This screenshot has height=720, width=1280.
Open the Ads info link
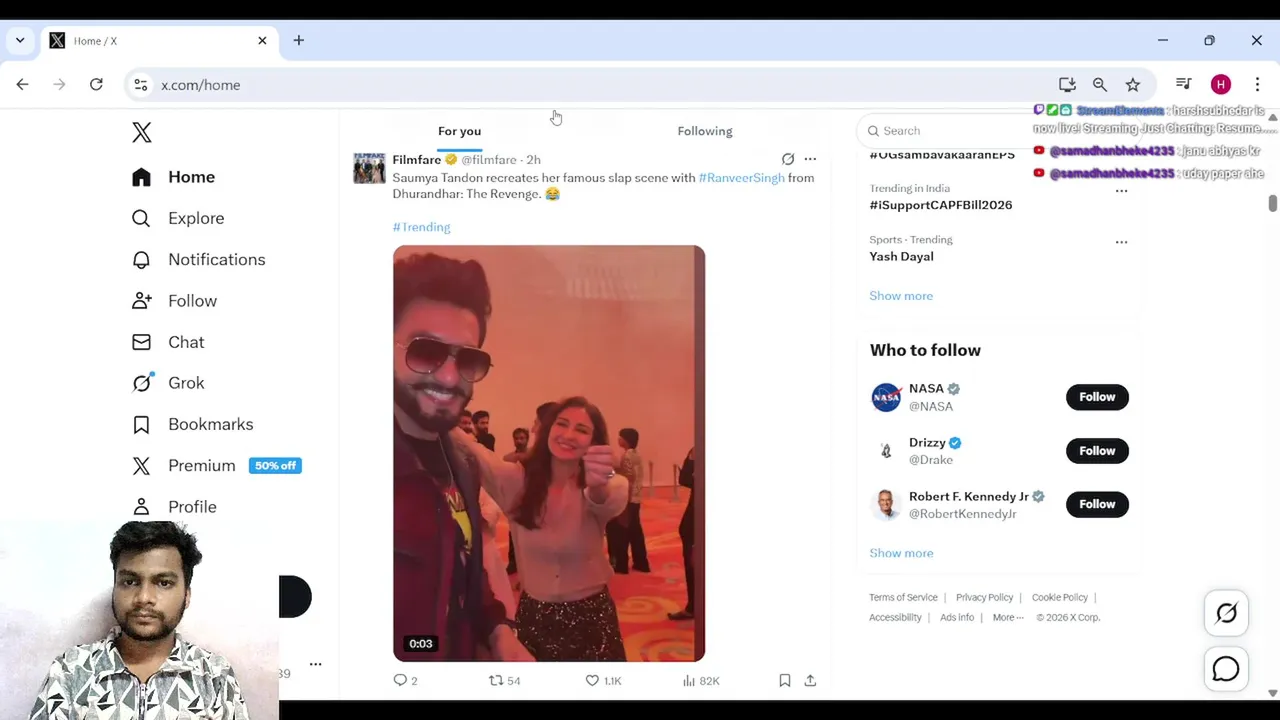957,618
